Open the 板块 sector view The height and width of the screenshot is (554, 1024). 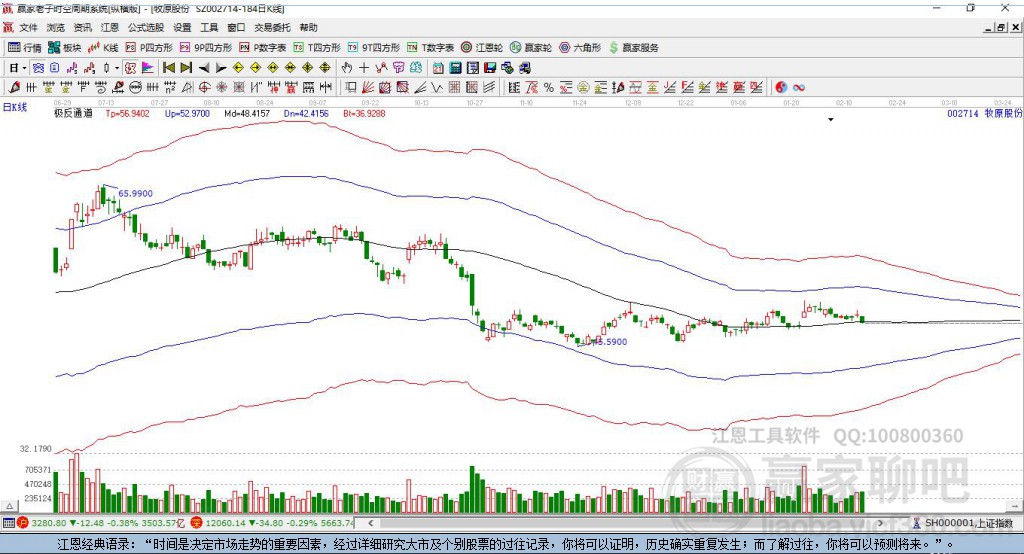(x=64, y=48)
